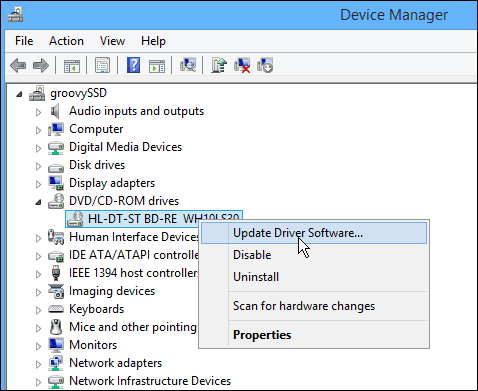
Task: Click the groovySSD computer icon
Action: point(37,93)
